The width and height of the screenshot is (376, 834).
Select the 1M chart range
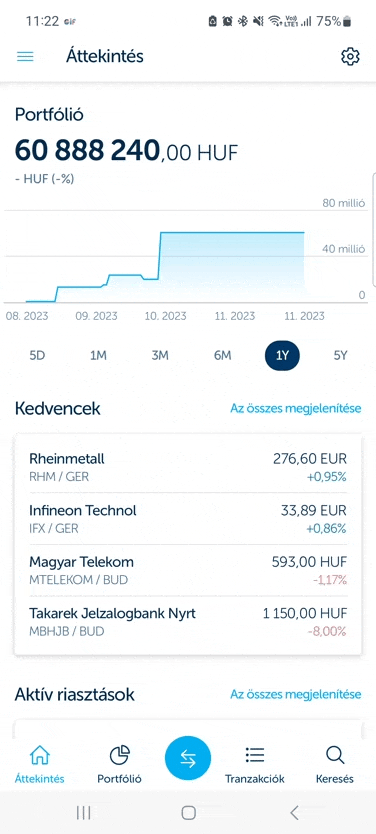pyautogui.click(x=98, y=356)
